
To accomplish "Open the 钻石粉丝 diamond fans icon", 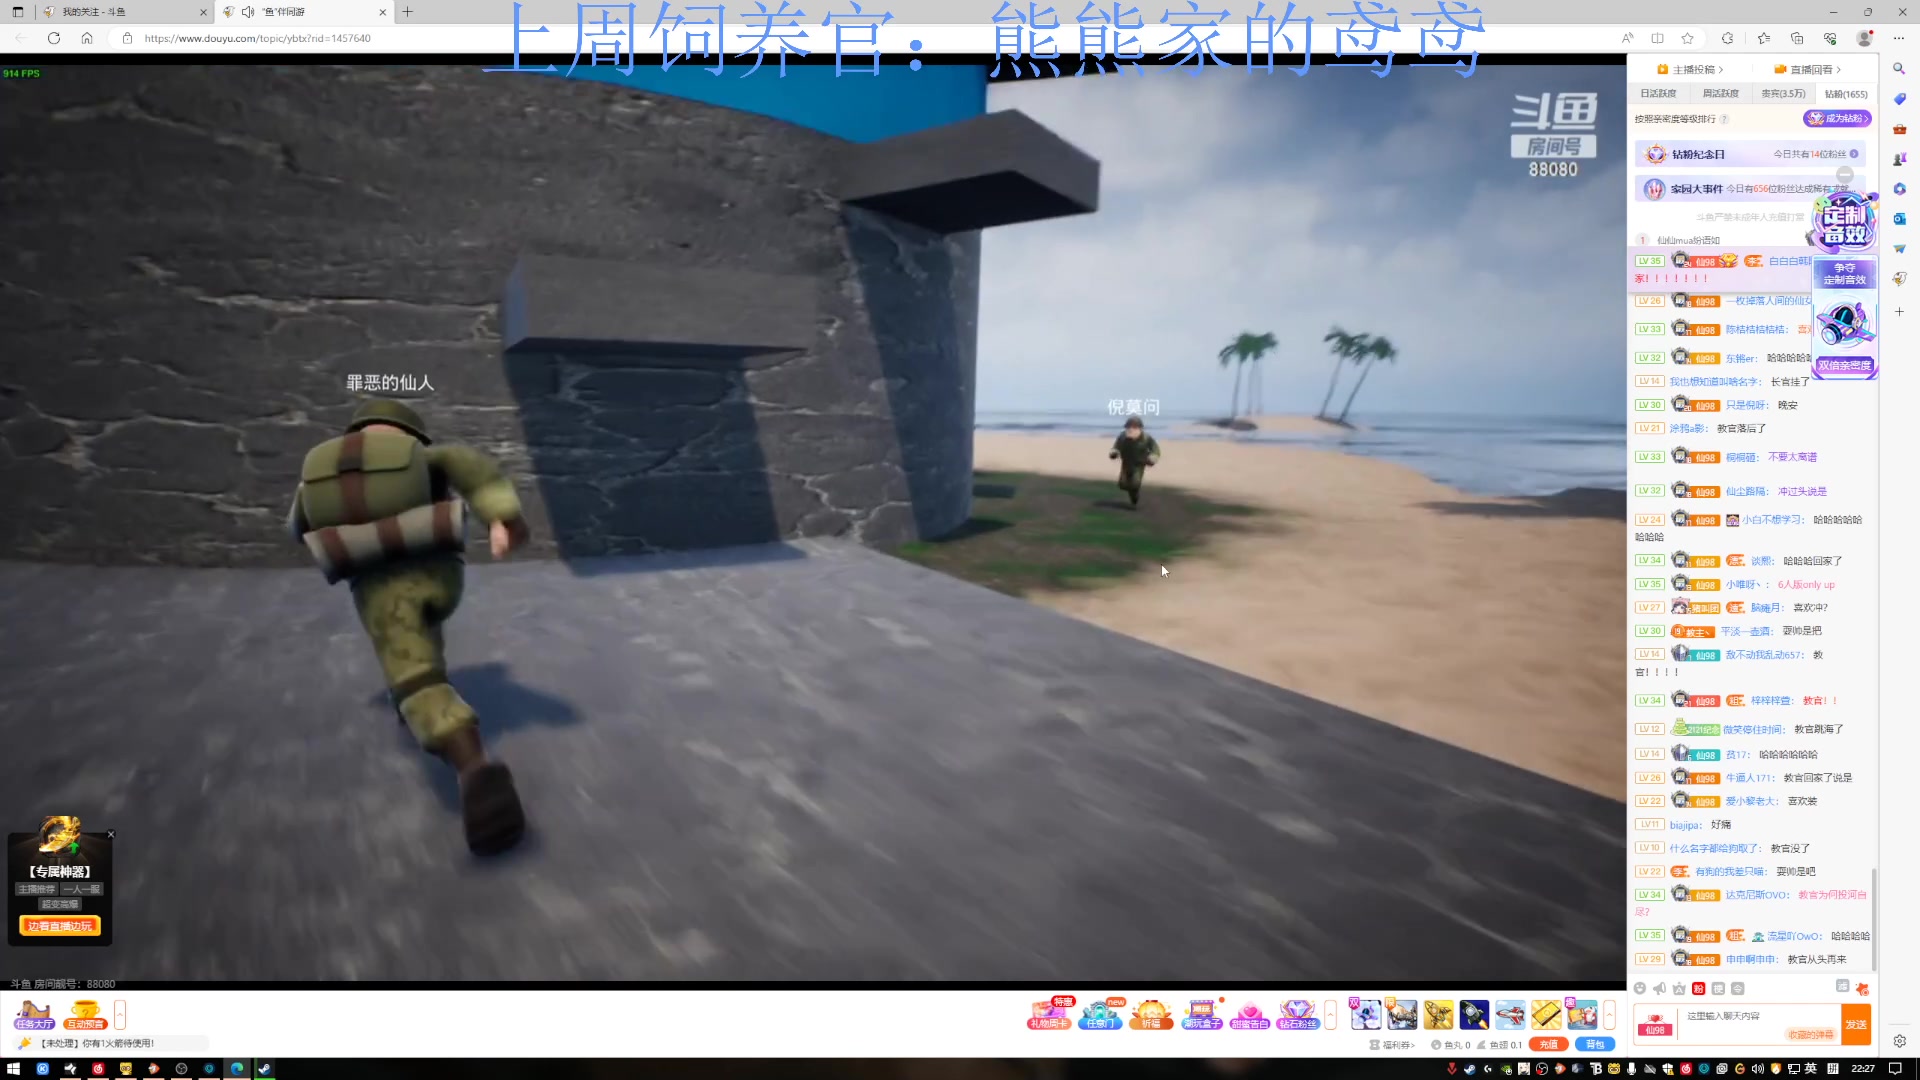I will pyautogui.click(x=1298, y=1014).
